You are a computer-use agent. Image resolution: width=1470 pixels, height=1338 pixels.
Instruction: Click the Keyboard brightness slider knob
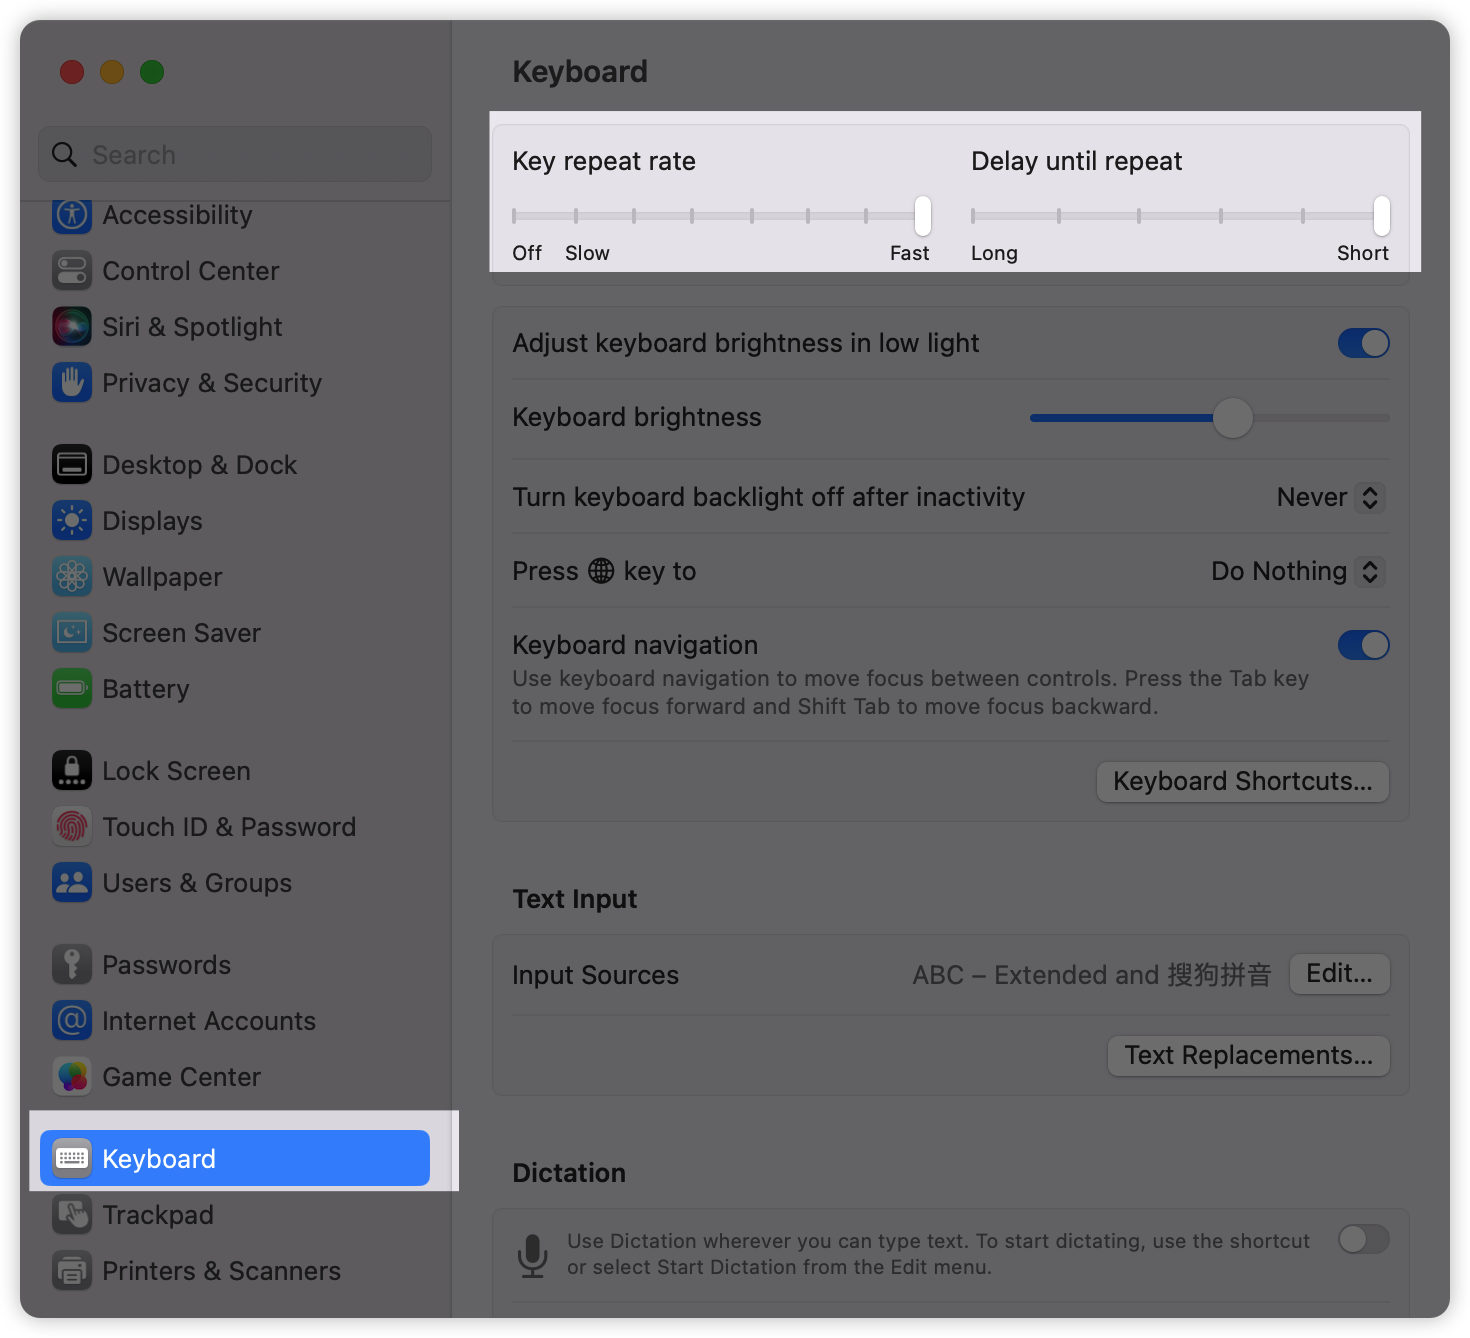1233,418
